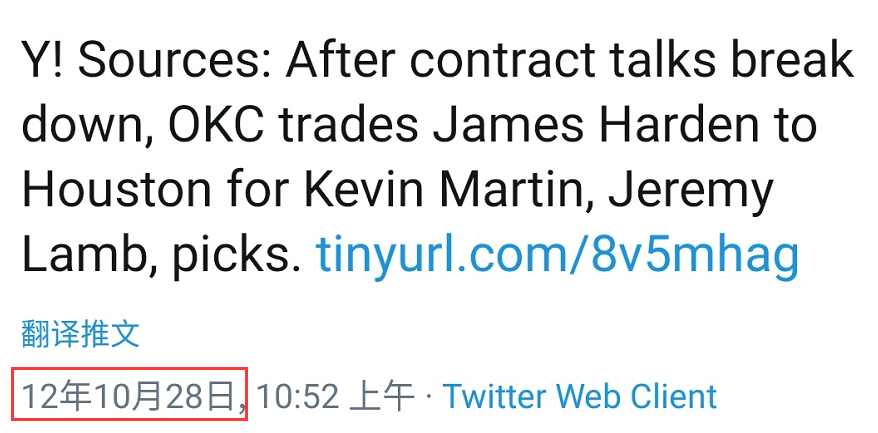The height and width of the screenshot is (433, 878).
Task: Open the Twitter Web Client source link
Action: pos(580,397)
